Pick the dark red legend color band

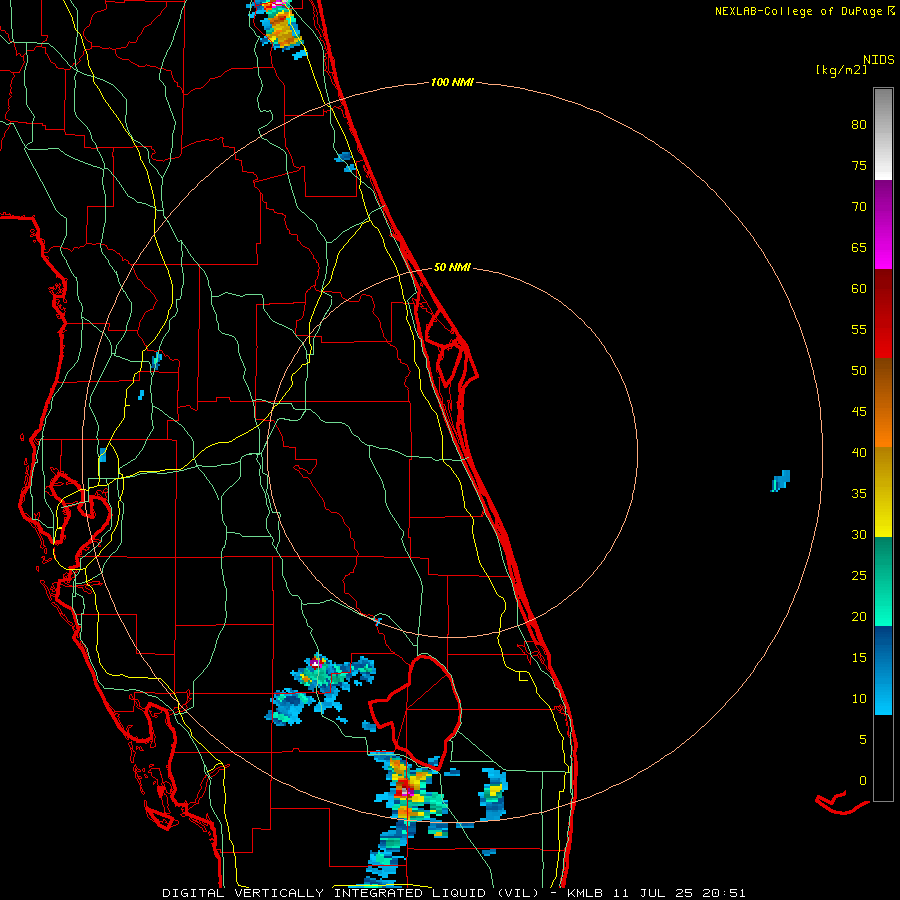point(883,314)
